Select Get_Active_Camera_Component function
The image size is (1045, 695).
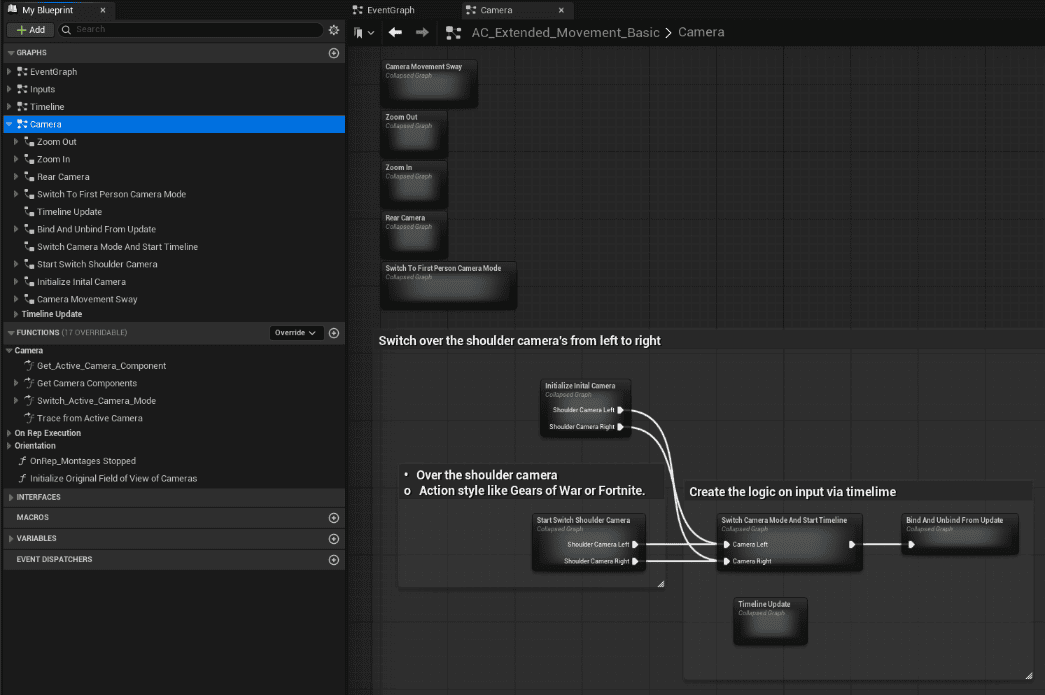click(101, 366)
